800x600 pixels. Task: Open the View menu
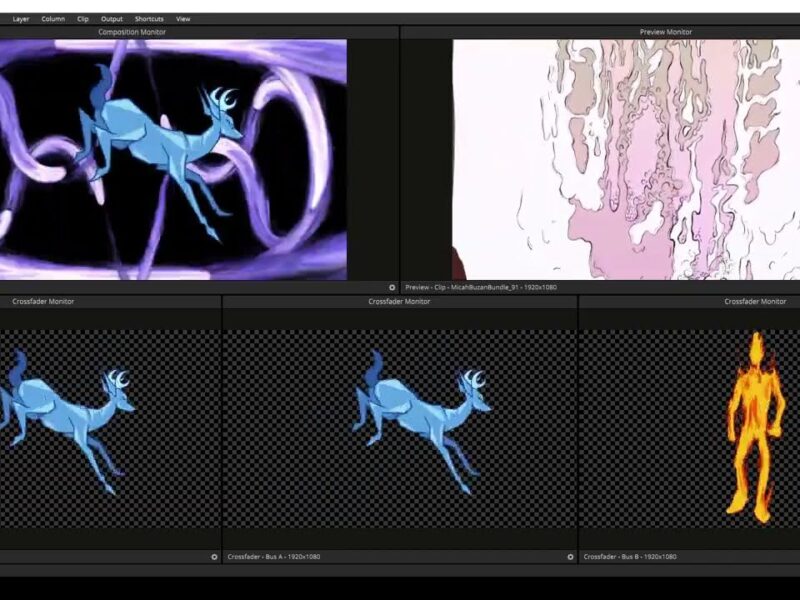[x=183, y=19]
